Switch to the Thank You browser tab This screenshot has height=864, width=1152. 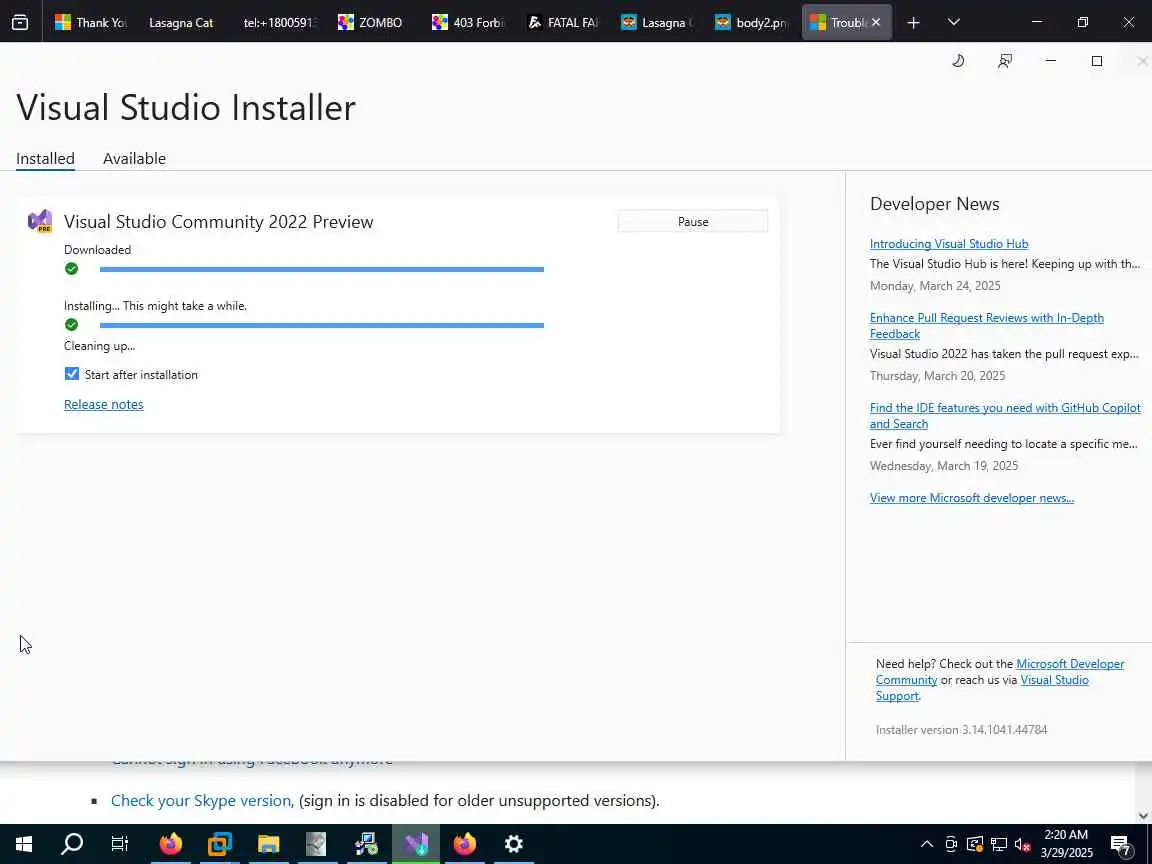[x=90, y=23]
